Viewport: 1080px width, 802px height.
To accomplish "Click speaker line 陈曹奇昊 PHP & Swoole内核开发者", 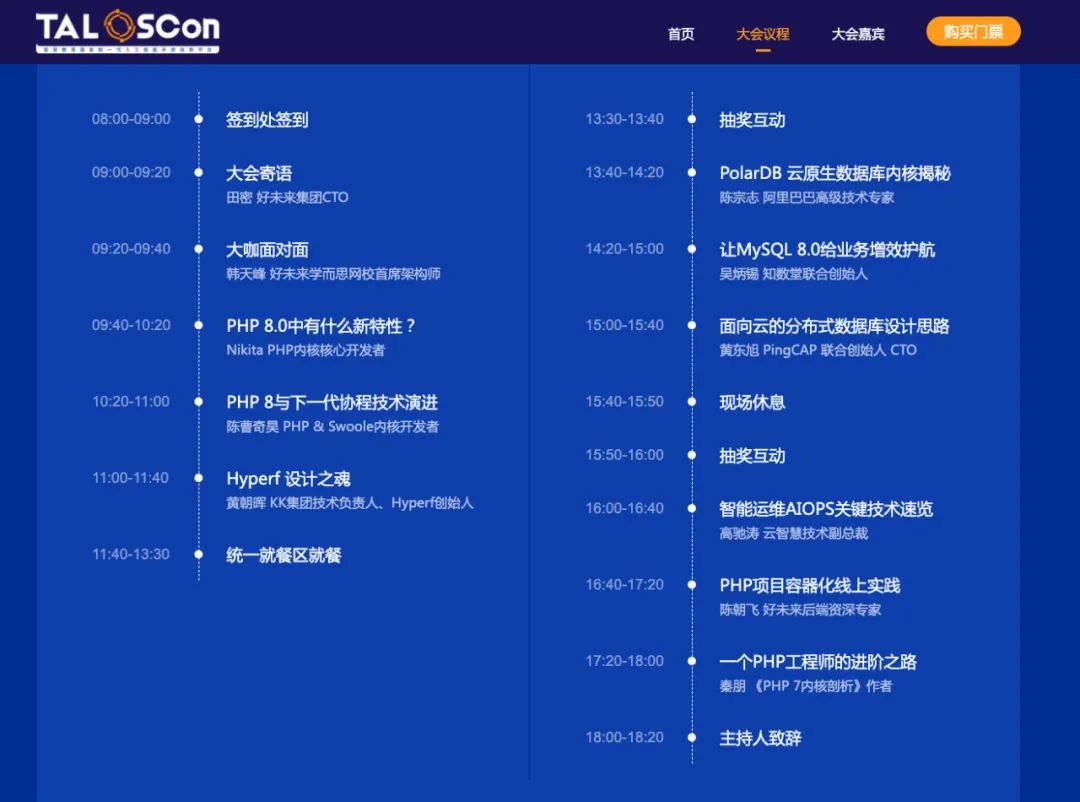I will (333, 426).
